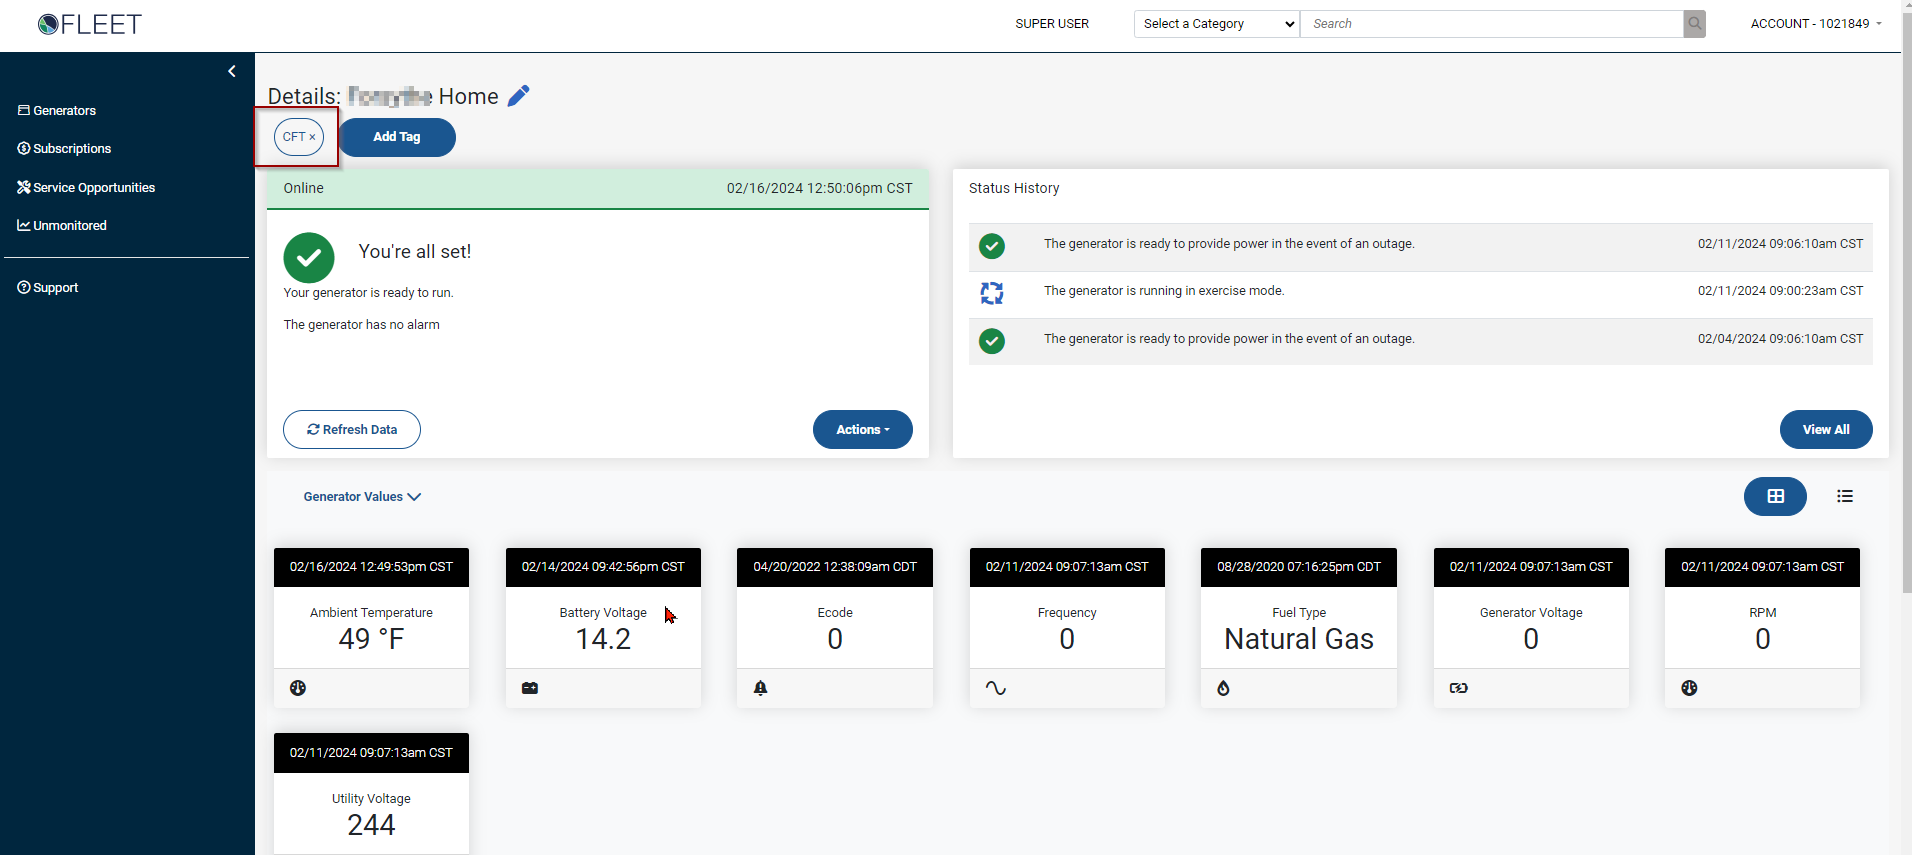Click View All status history

1826,430
